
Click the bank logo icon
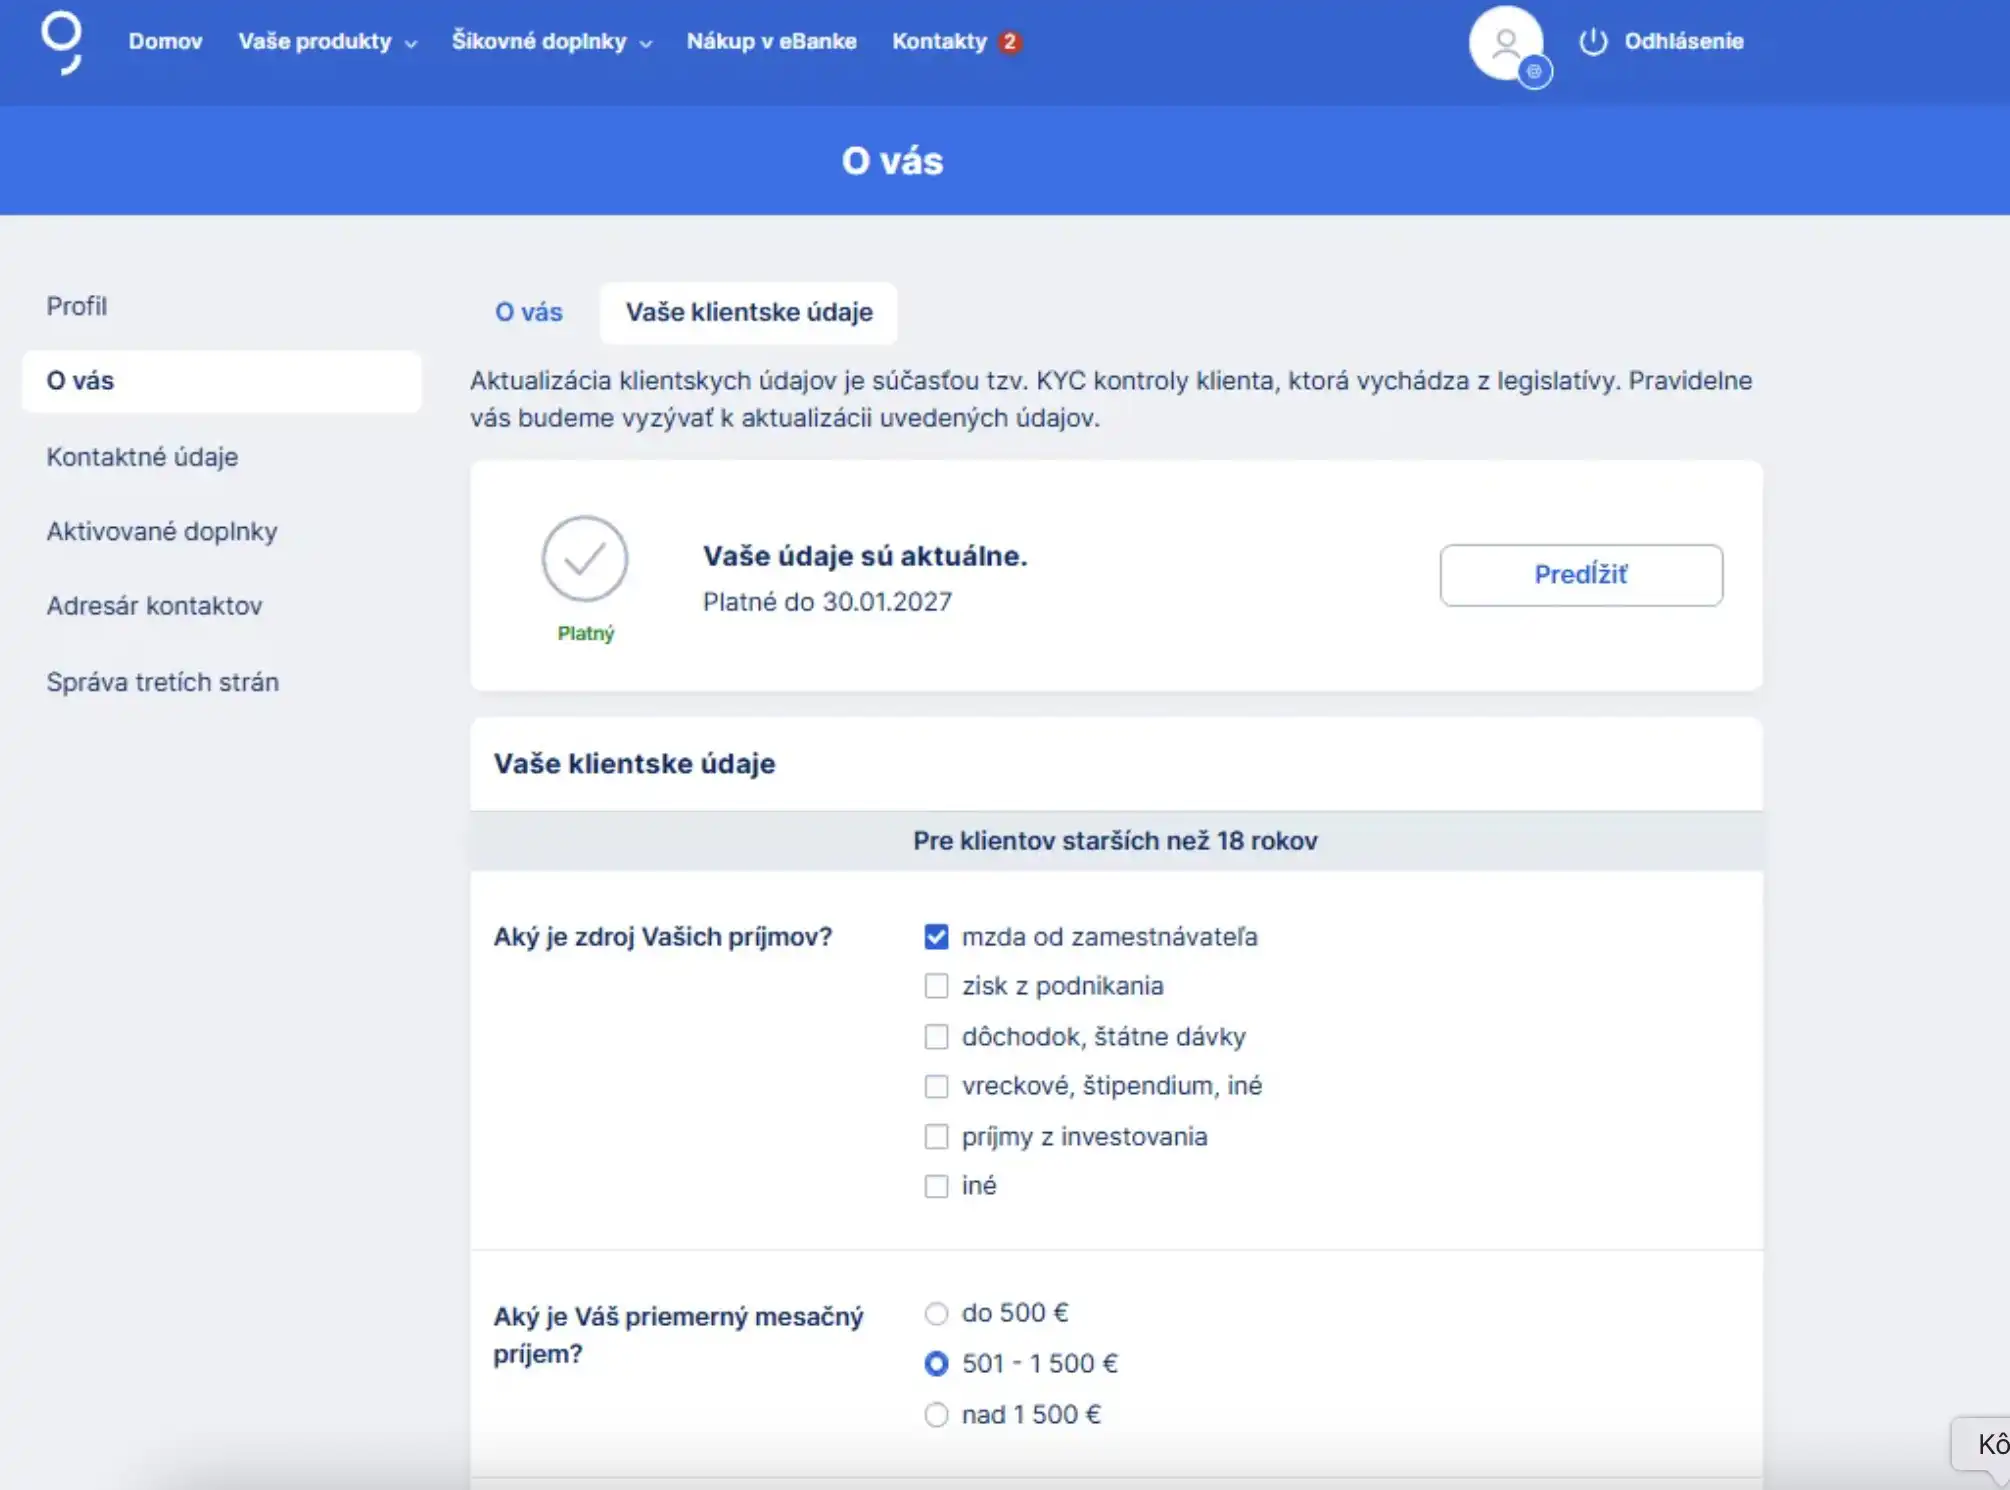pyautogui.click(x=61, y=42)
